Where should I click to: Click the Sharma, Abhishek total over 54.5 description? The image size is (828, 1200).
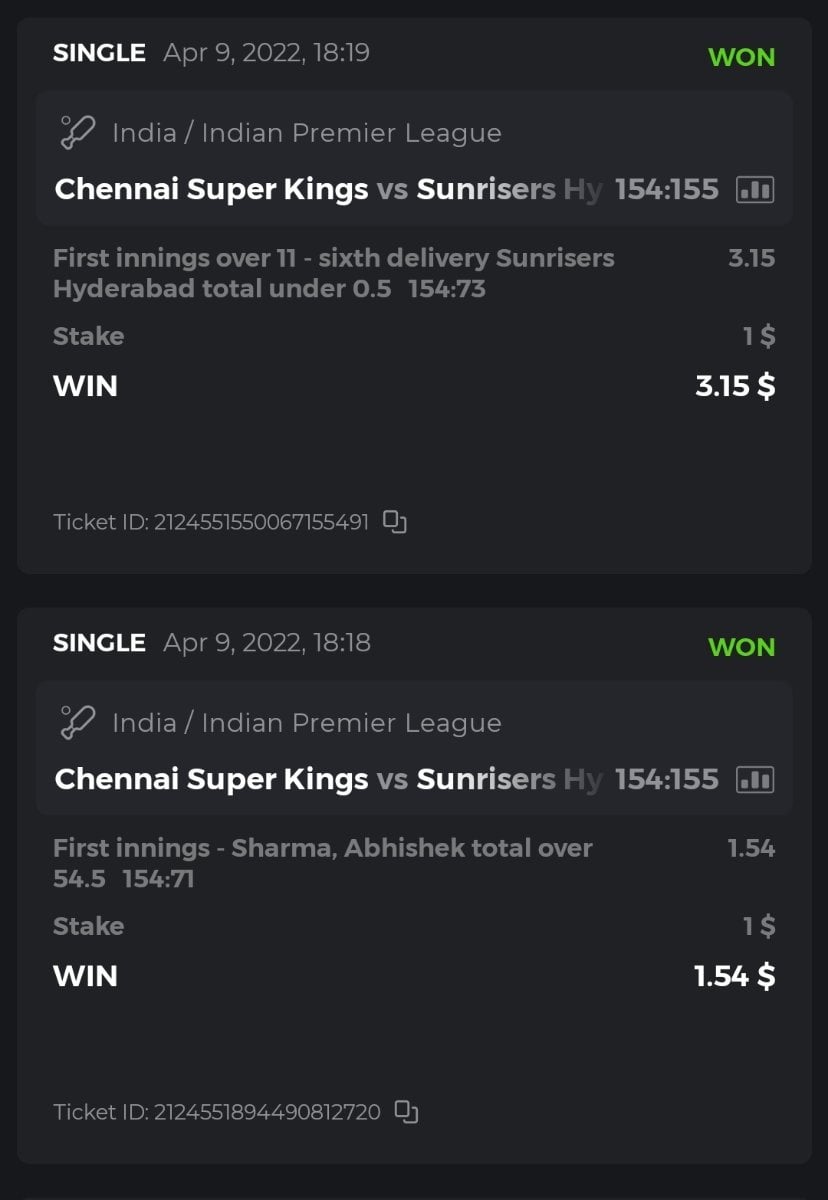322,863
